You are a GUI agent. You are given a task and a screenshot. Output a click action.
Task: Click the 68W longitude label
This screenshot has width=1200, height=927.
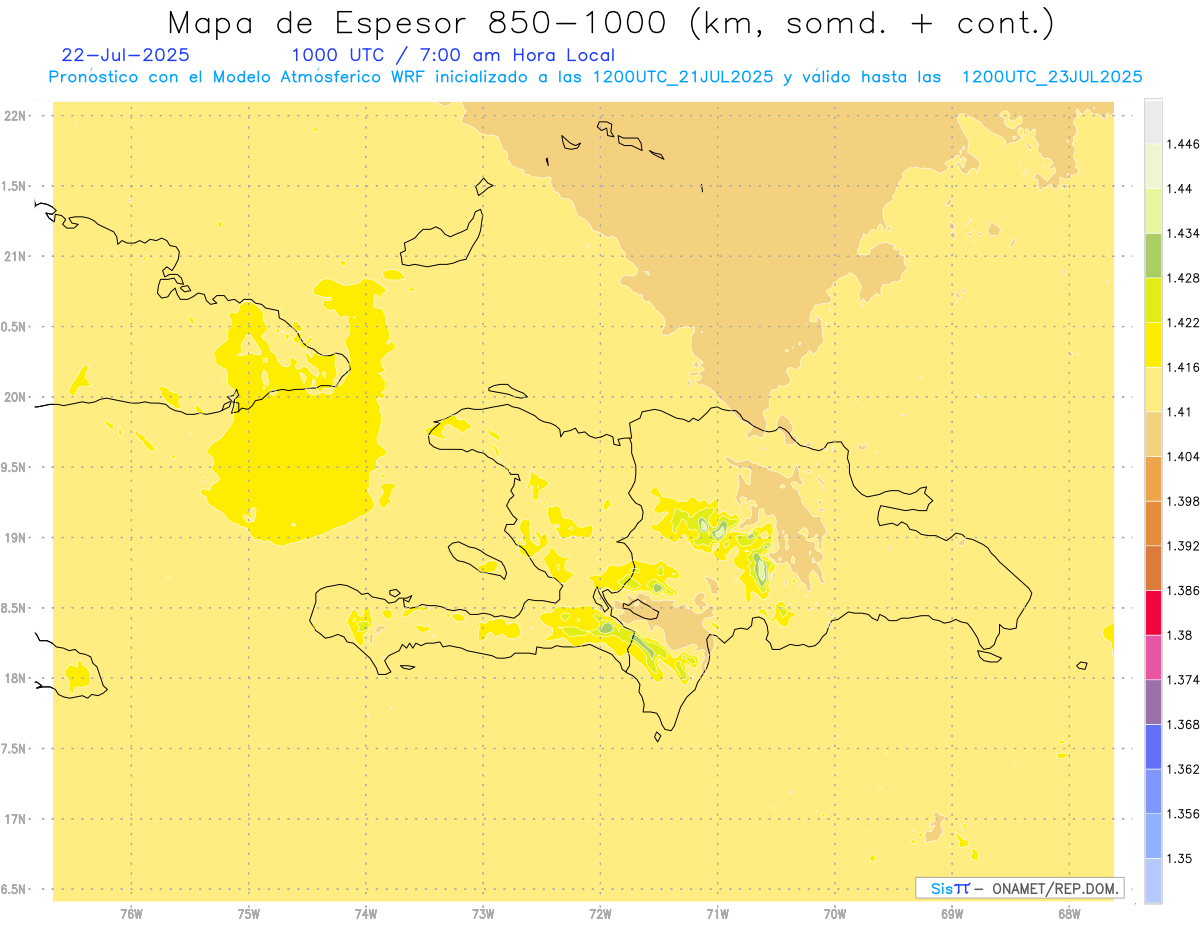coord(1069,913)
